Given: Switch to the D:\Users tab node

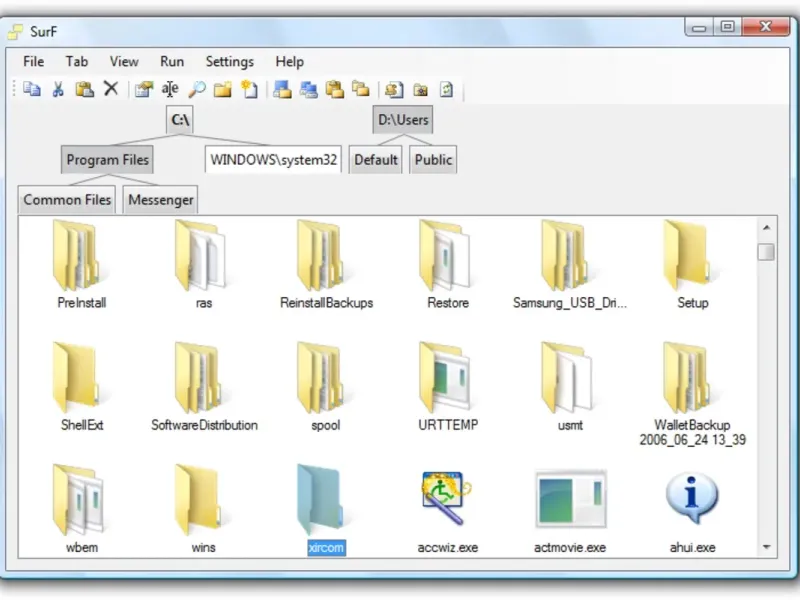Looking at the screenshot, I should pyautogui.click(x=403, y=120).
